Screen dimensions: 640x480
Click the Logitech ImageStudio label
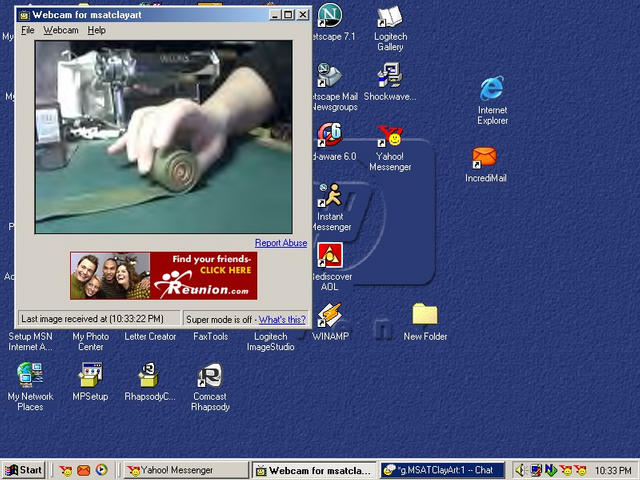coord(270,342)
